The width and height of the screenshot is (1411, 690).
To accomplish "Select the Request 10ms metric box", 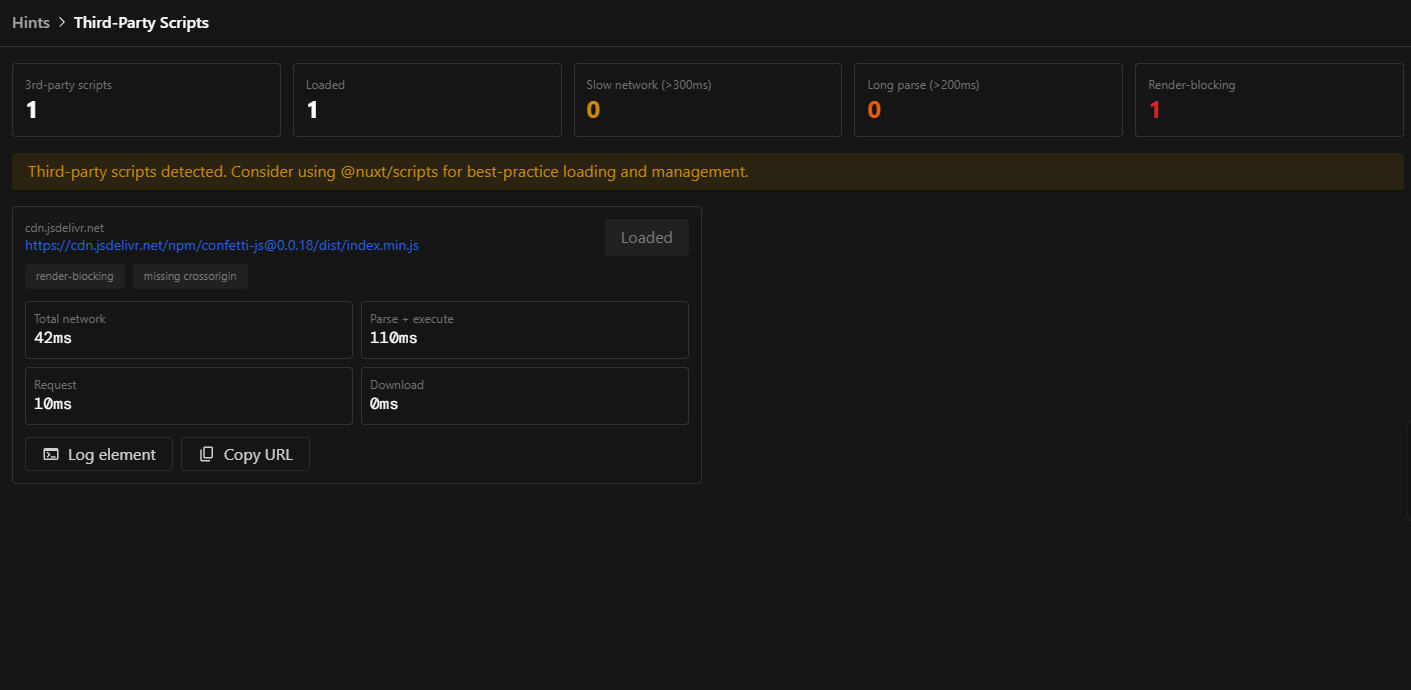I will 189,396.
